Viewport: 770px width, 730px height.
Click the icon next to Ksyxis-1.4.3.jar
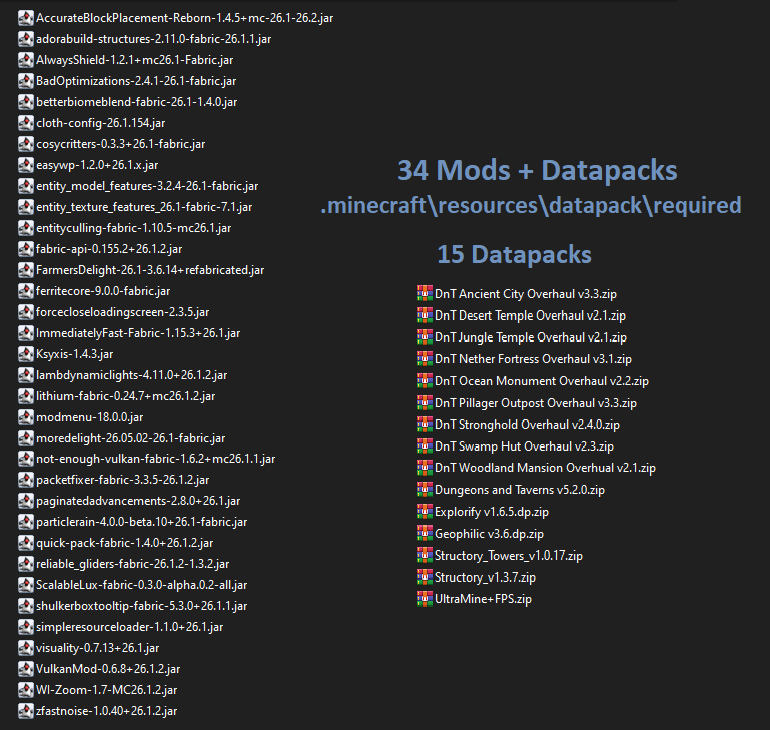(x=26, y=354)
